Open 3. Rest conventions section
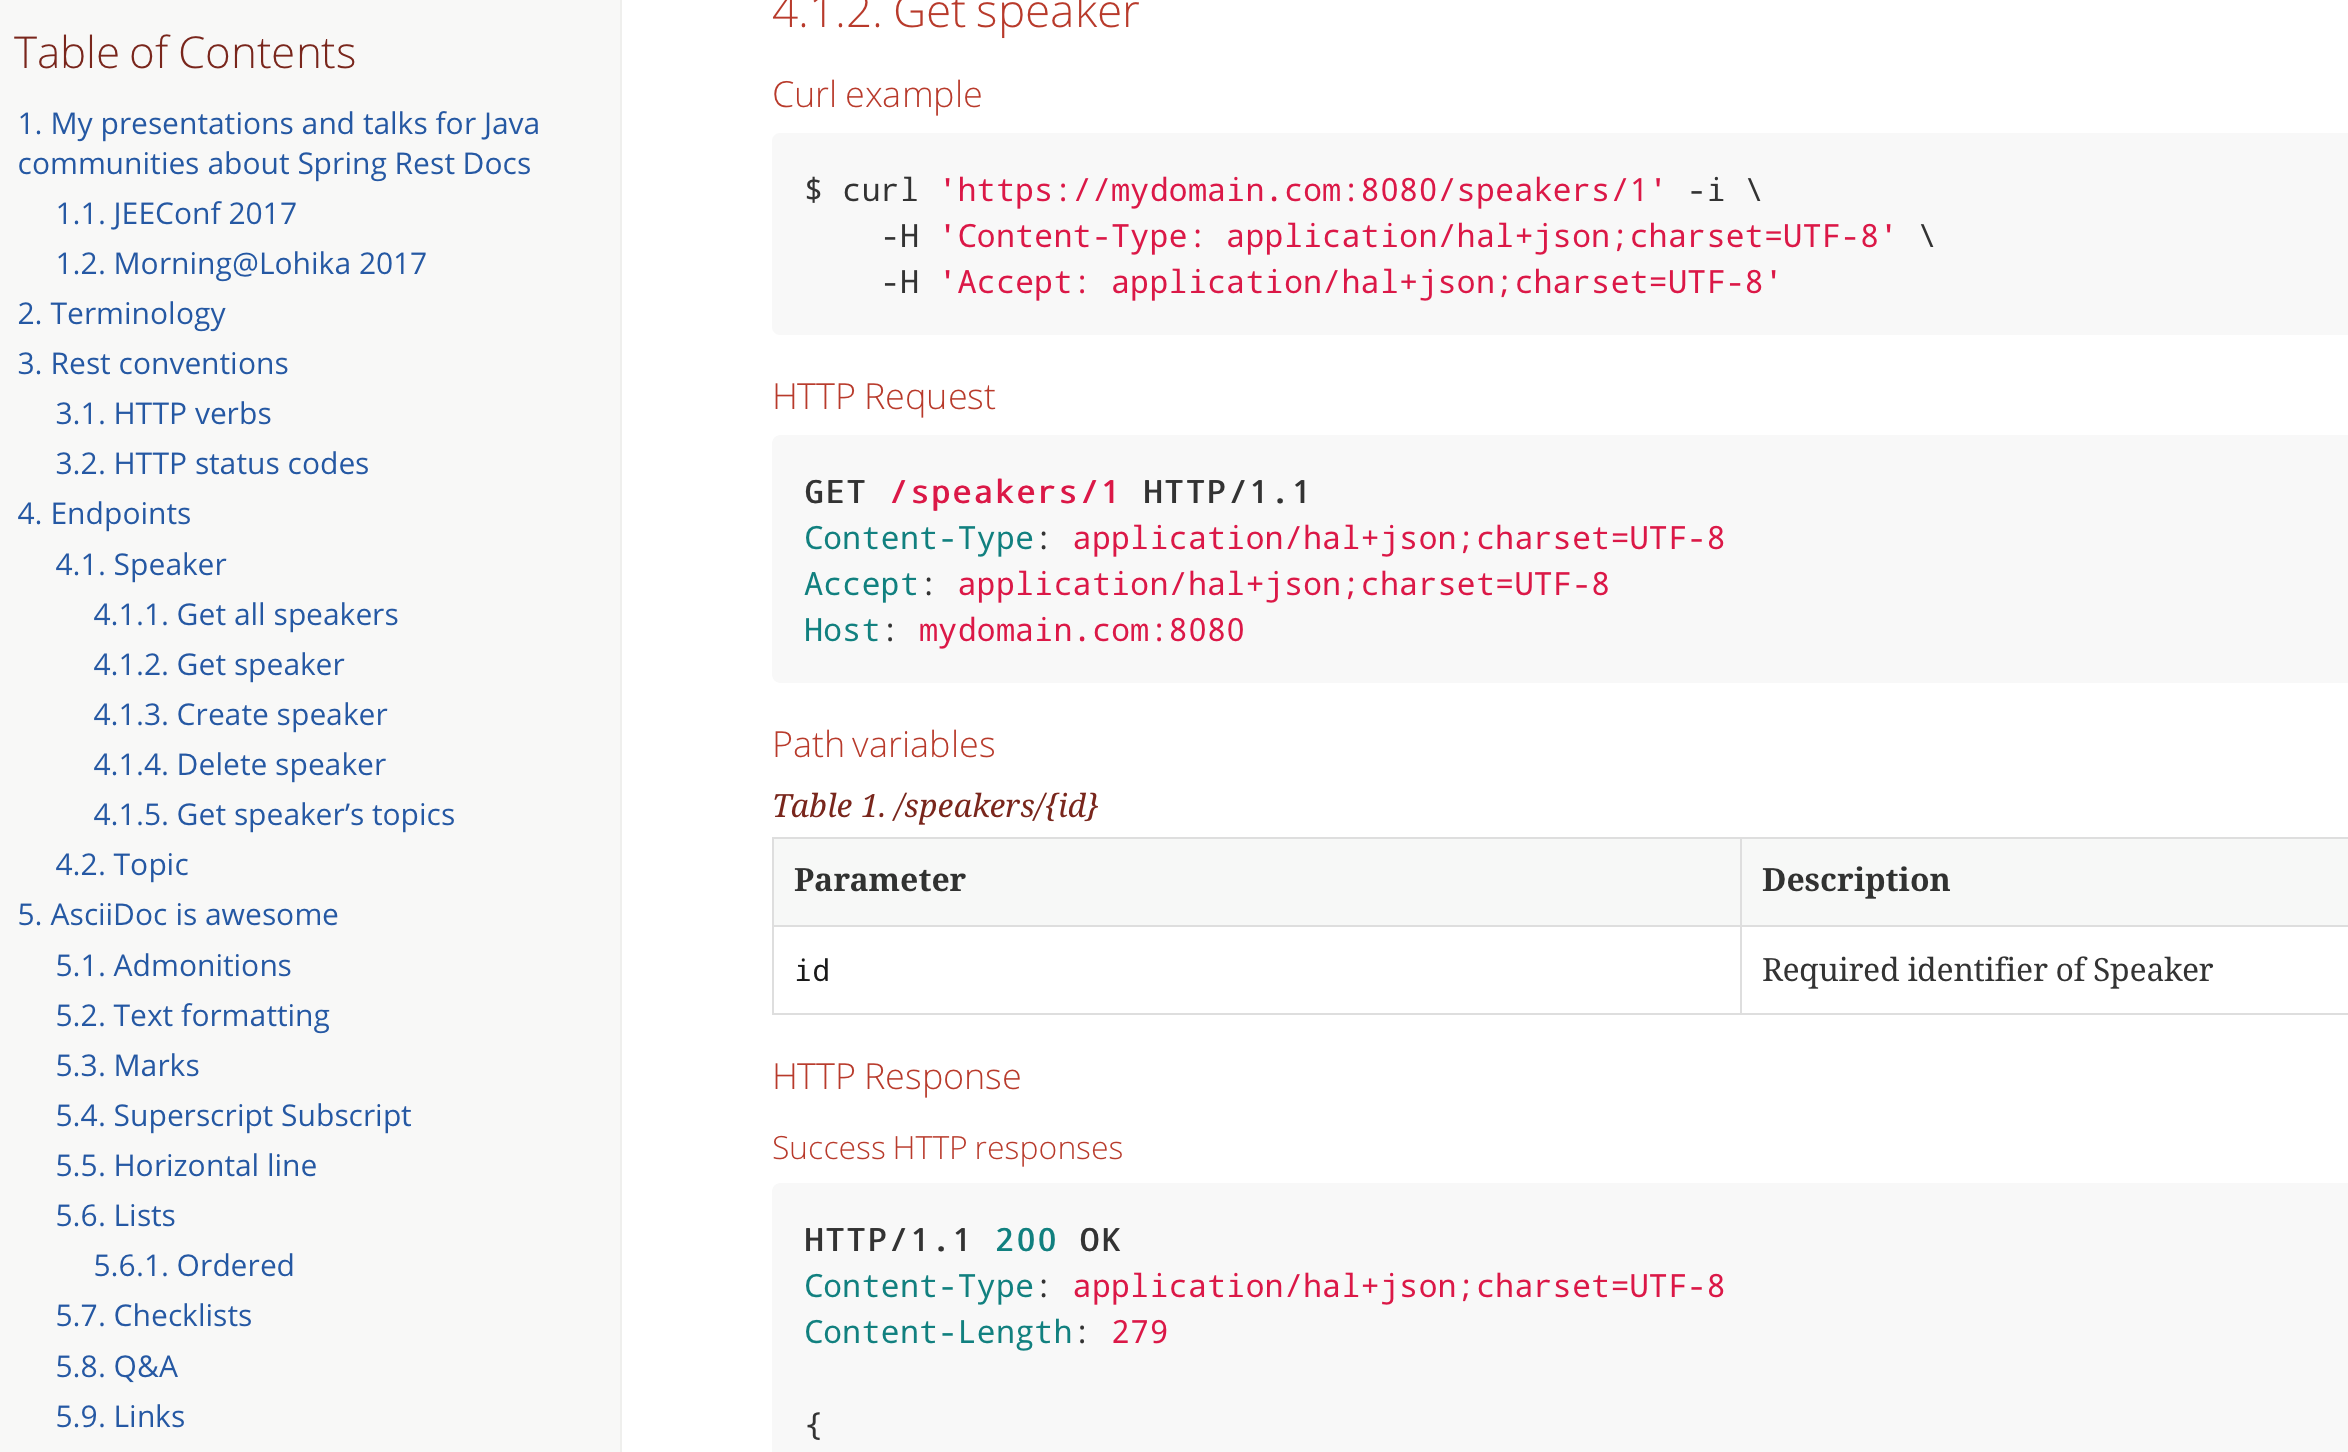The width and height of the screenshot is (2348, 1452). click(153, 363)
